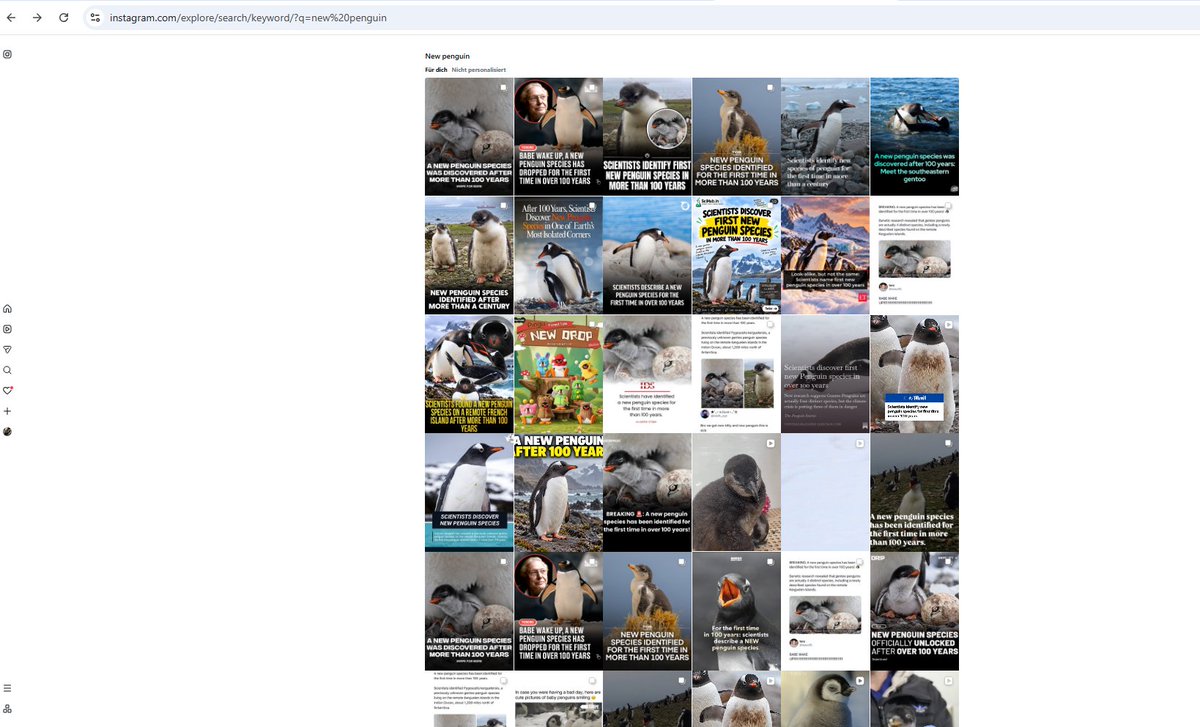The width and height of the screenshot is (1200, 727).
Task: Go back with the browser back arrow
Action: tap(11, 18)
